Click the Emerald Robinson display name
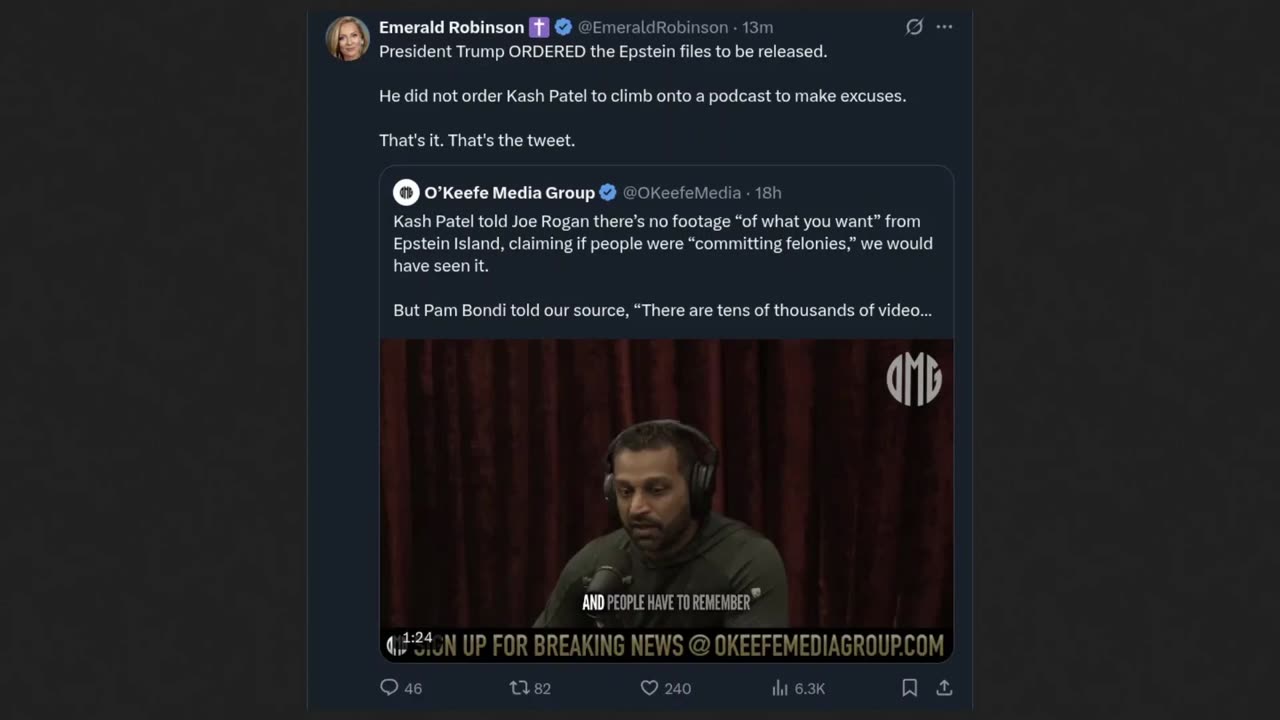Viewport: 1280px width, 720px height. tap(451, 27)
